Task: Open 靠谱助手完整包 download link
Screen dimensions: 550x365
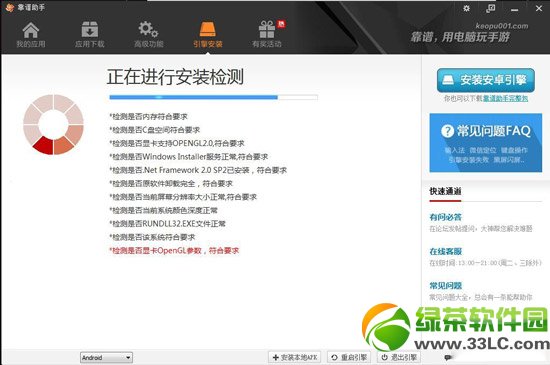Action: click(x=505, y=99)
